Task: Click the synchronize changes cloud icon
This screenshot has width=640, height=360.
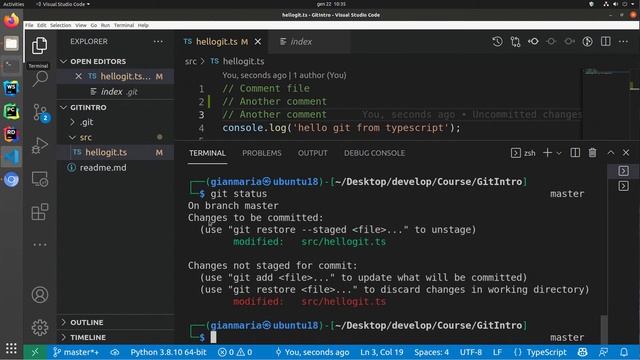Action: click(115, 352)
